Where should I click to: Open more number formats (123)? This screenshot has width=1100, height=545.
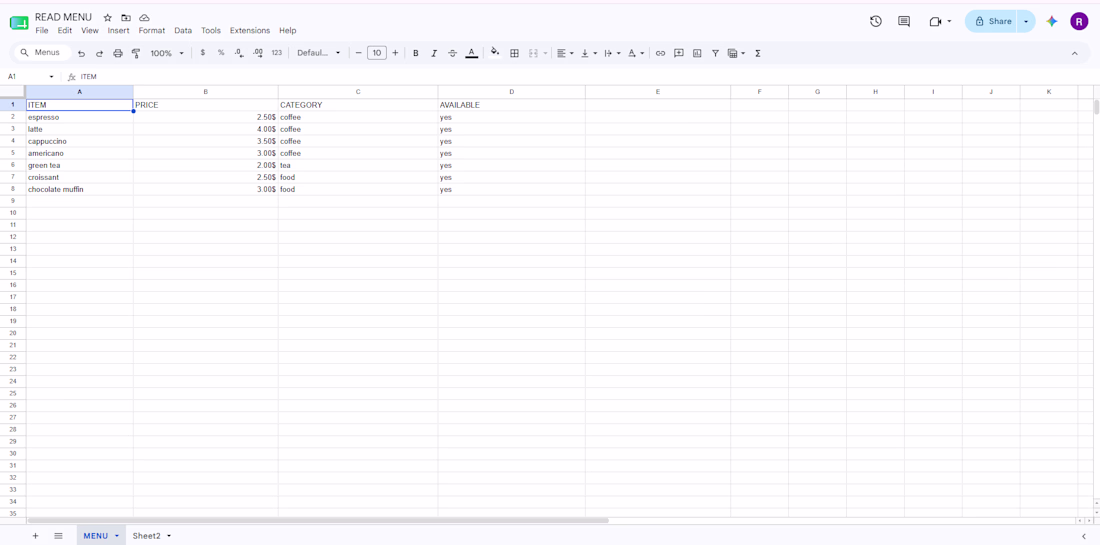pos(276,53)
